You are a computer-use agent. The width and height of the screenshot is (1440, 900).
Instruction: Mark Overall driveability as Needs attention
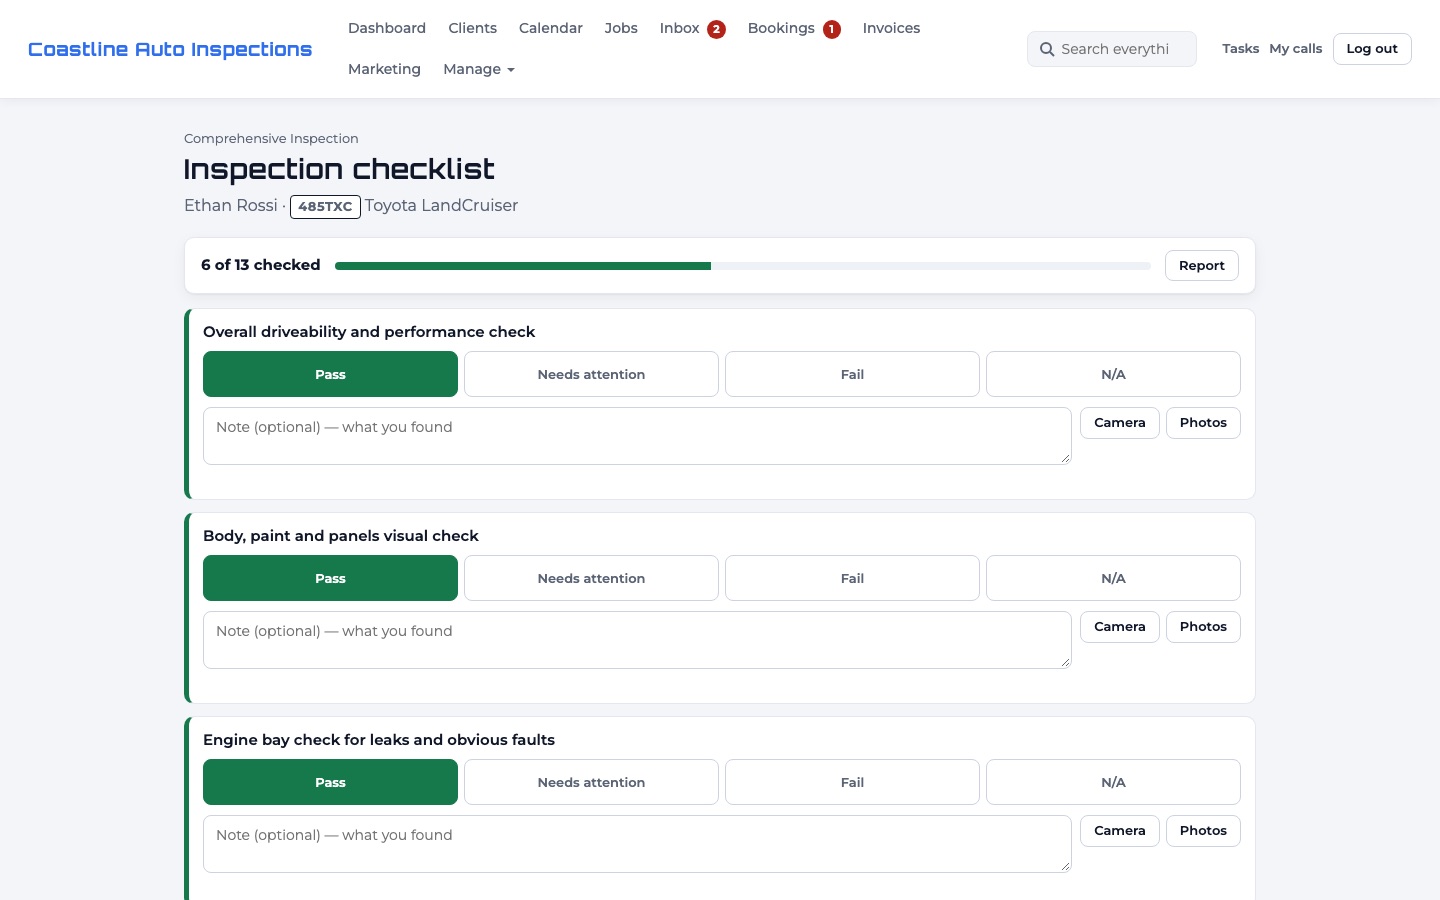coord(591,374)
